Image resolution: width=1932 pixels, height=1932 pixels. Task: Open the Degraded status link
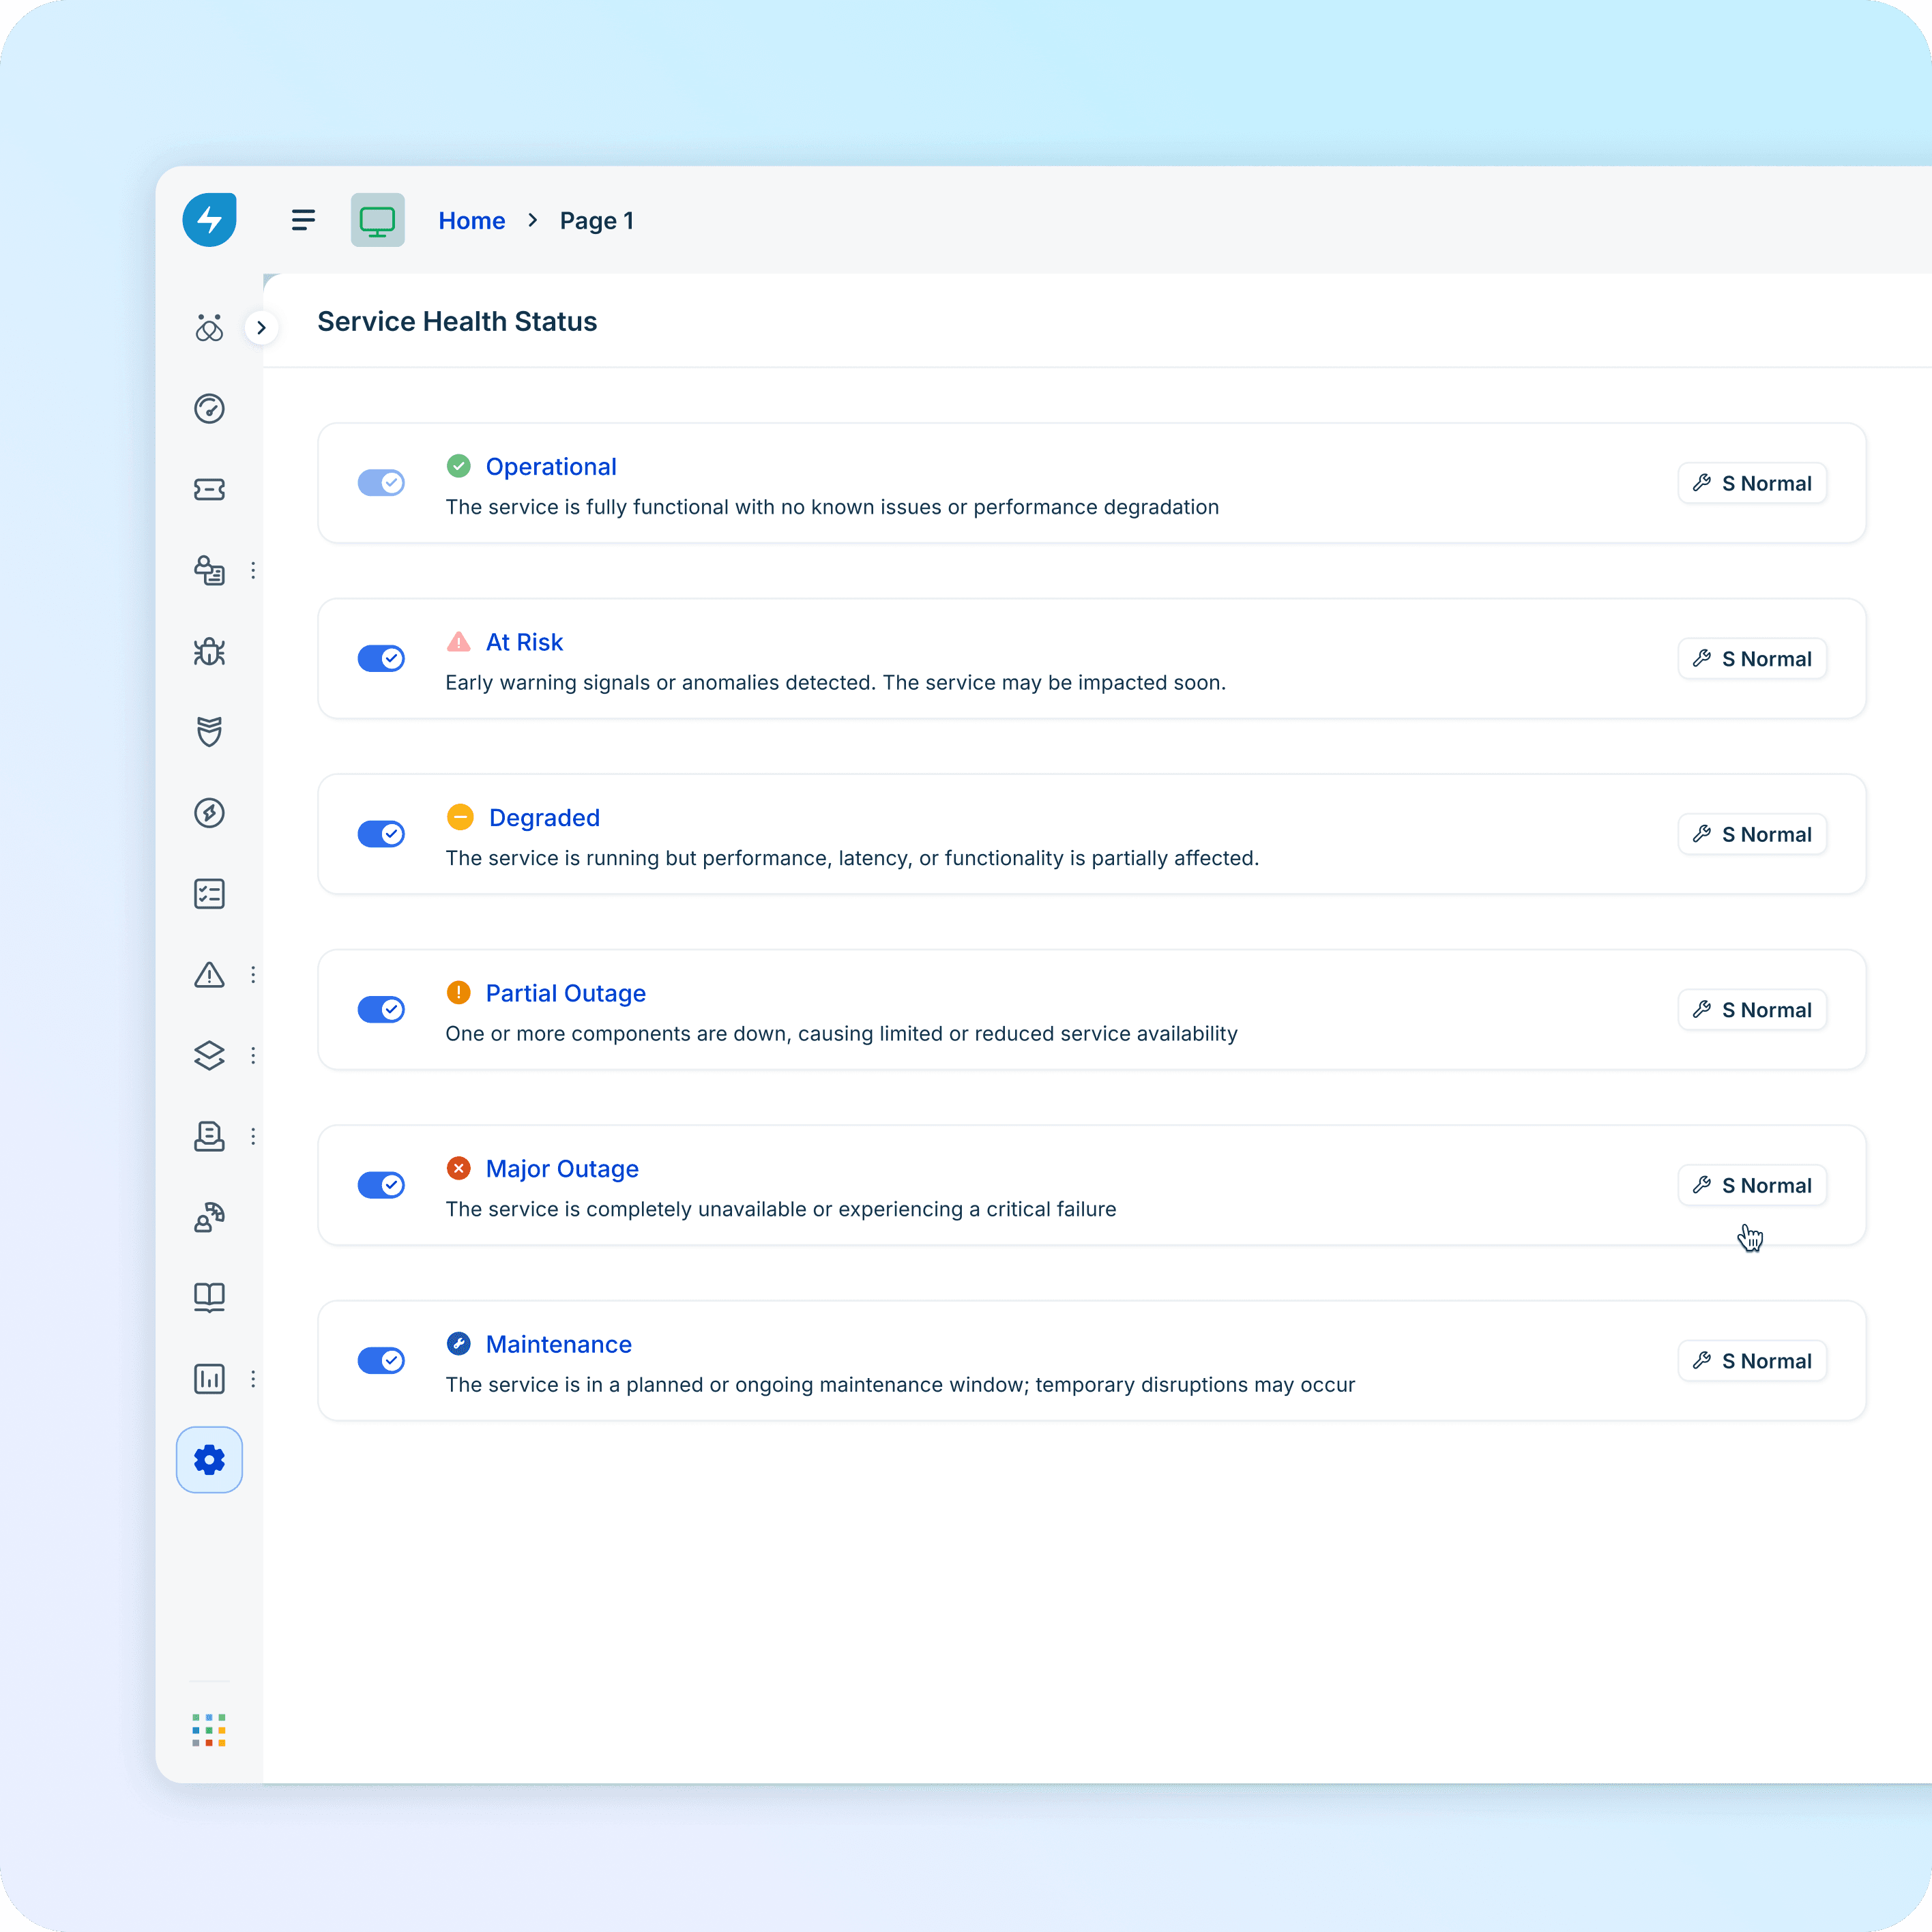[544, 818]
